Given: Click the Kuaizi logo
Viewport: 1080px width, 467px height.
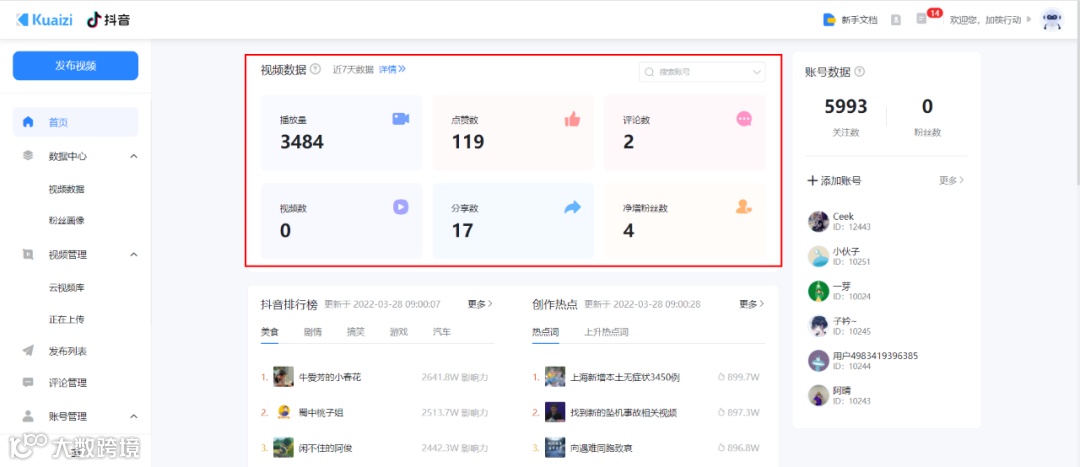Looking at the screenshot, I should coord(46,19).
